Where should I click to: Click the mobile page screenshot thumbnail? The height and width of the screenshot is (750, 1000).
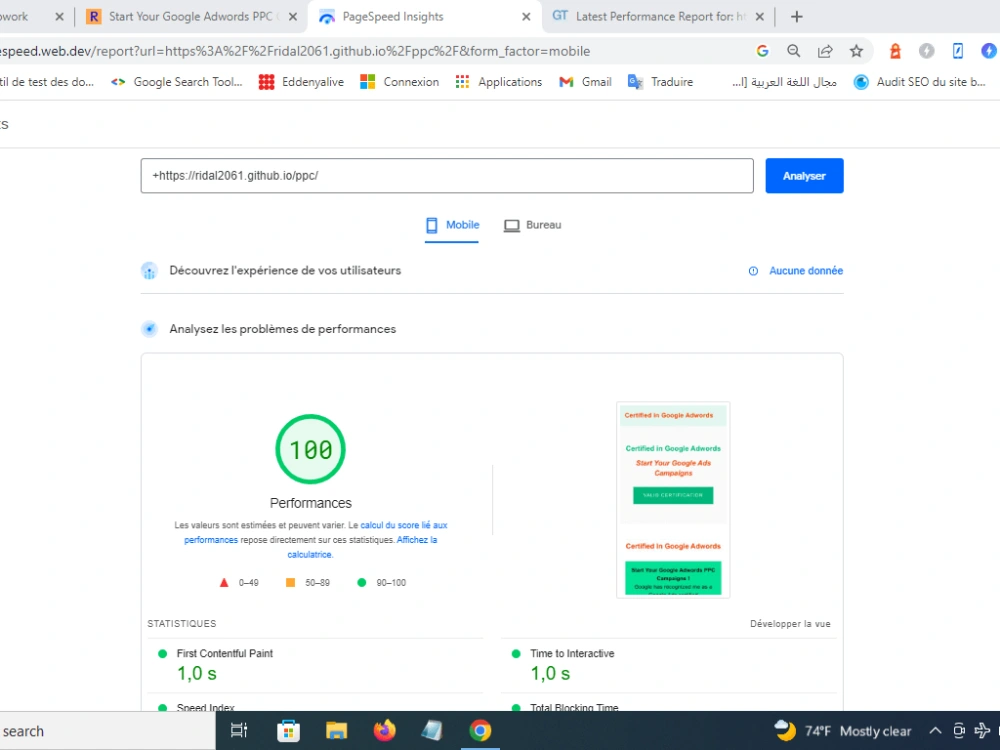673,500
